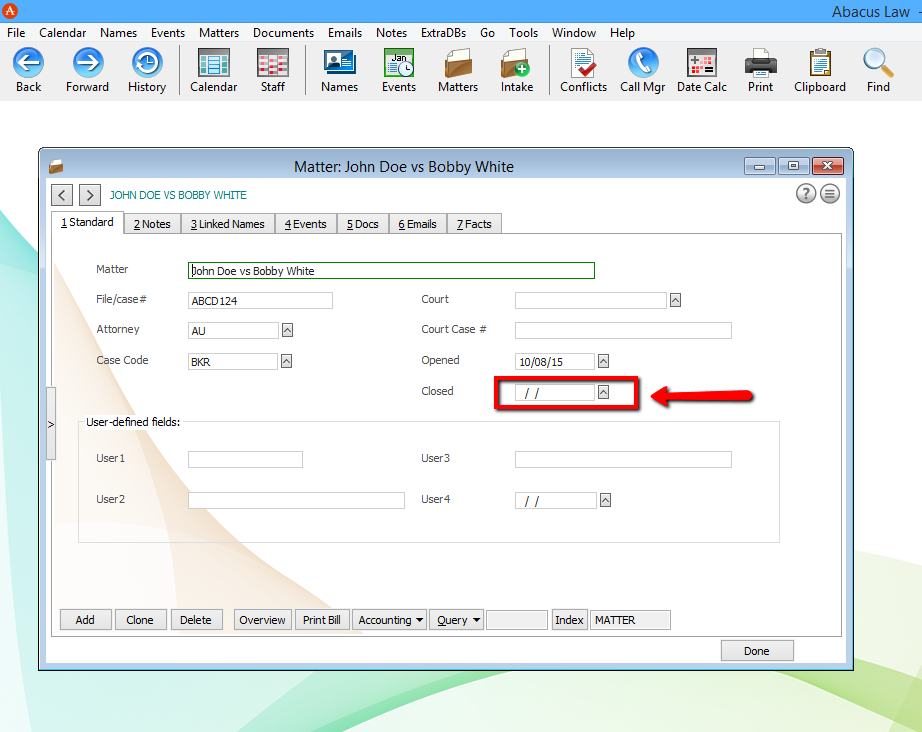Image resolution: width=922 pixels, height=732 pixels.
Task: Expand the left side panel handle
Action: 51,424
